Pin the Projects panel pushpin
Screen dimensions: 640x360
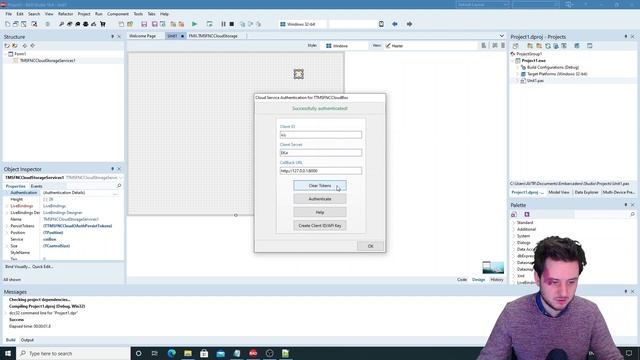point(626,37)
